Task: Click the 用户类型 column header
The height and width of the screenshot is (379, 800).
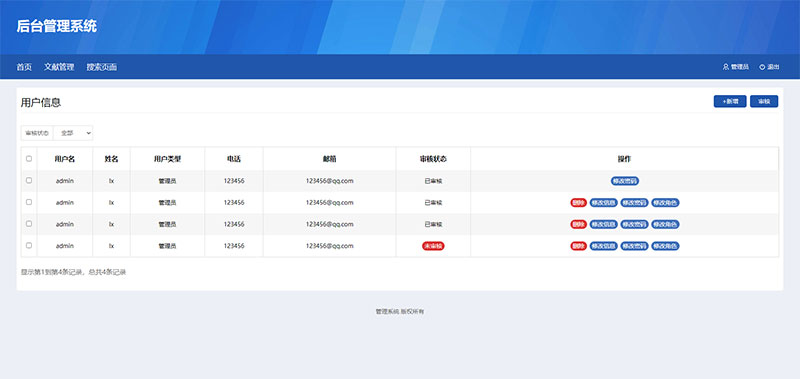Action: [167, 159]
